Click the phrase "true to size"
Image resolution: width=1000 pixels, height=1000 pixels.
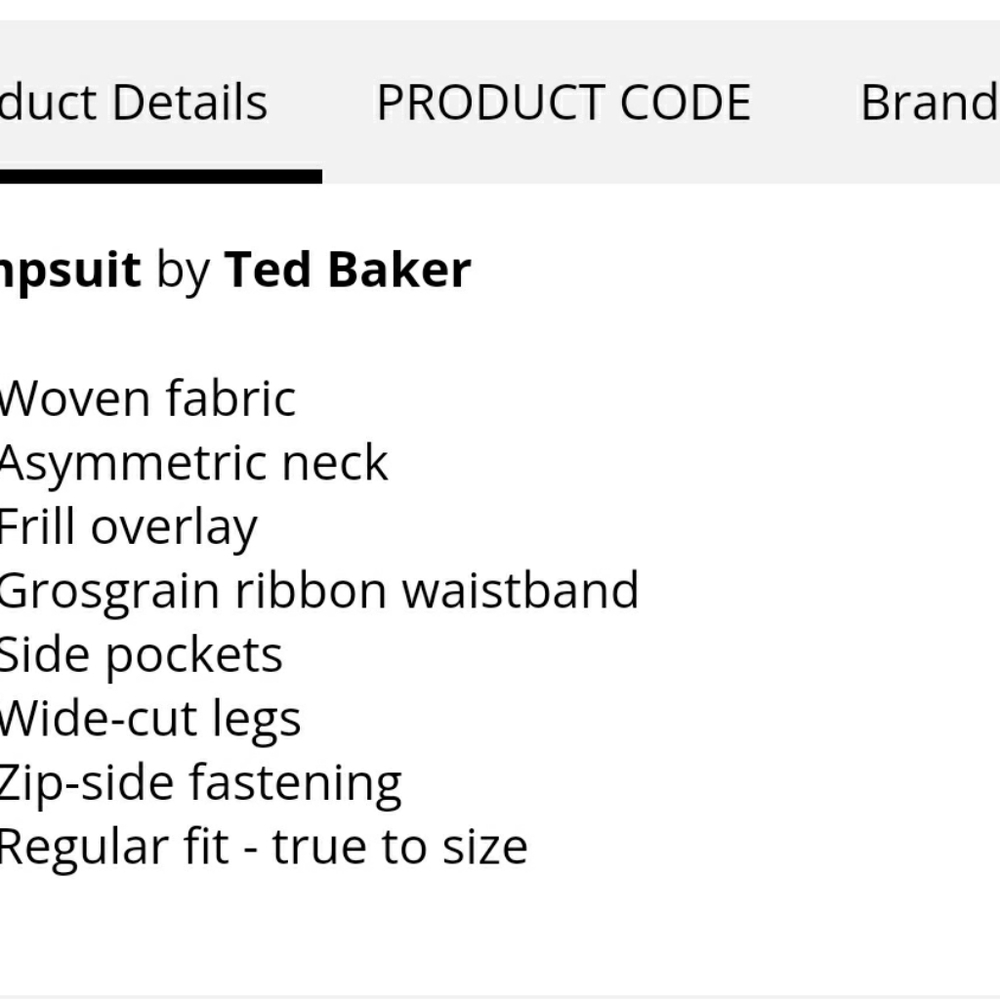tap(400, 848)
